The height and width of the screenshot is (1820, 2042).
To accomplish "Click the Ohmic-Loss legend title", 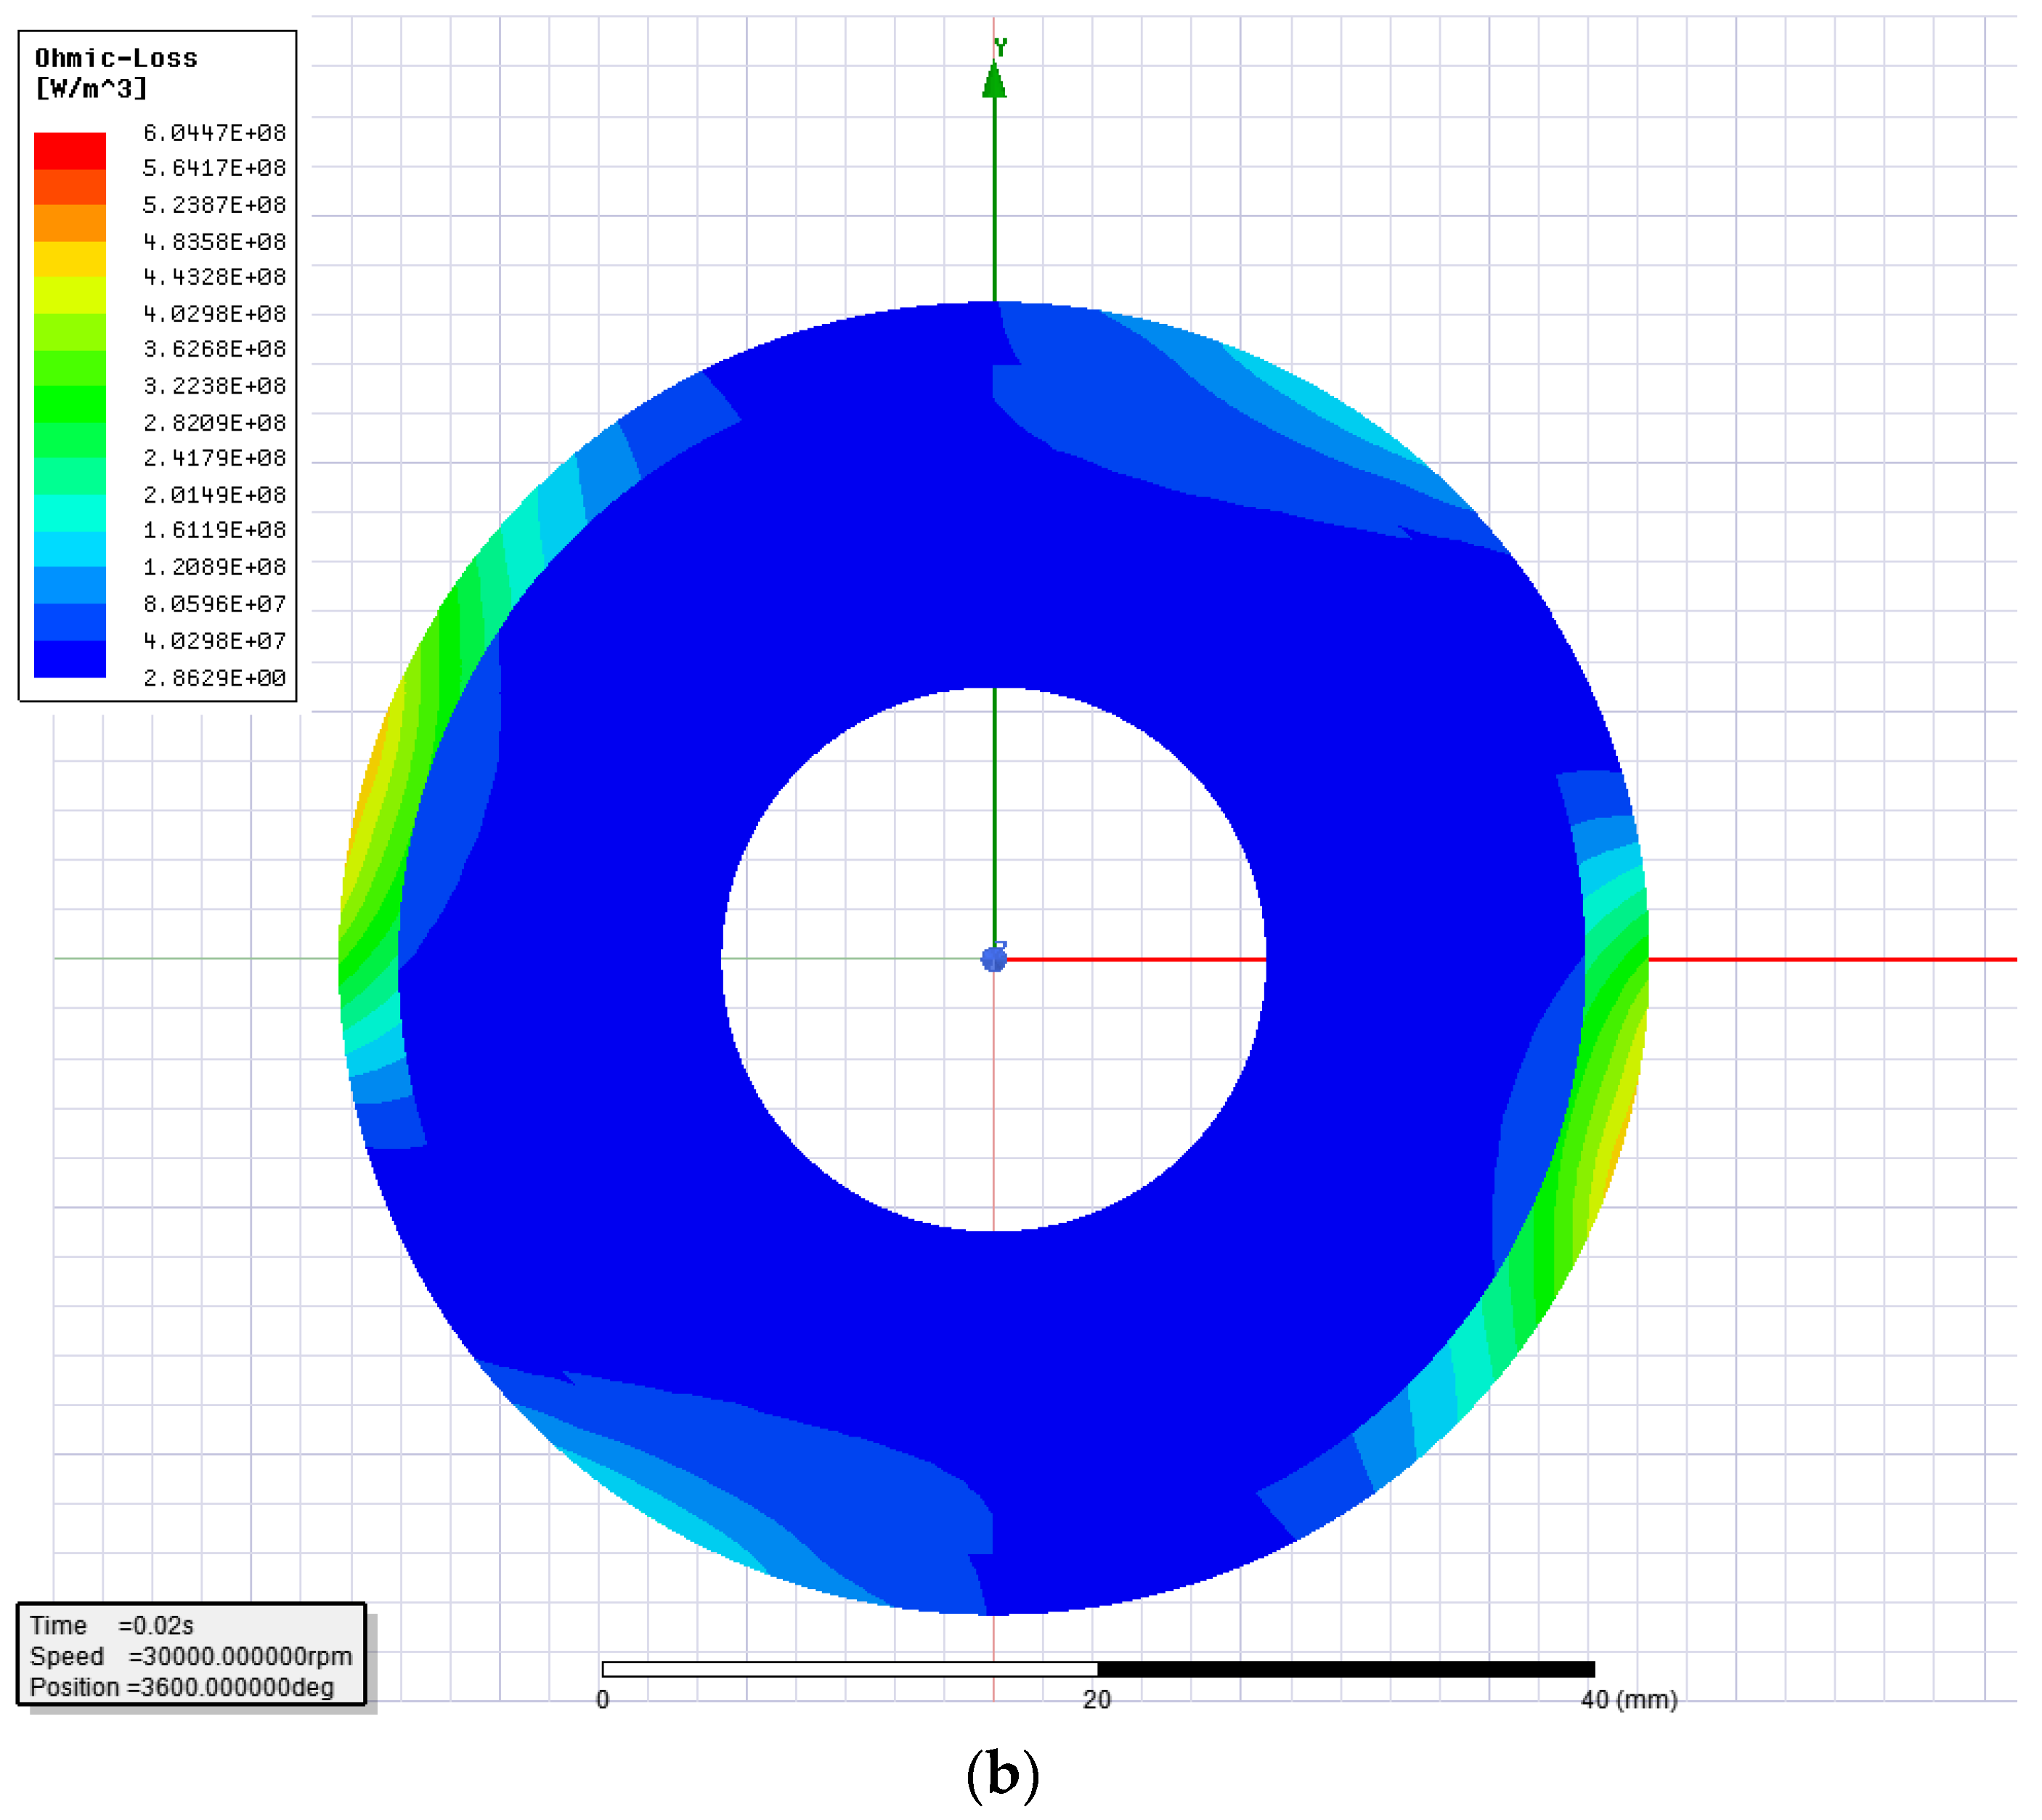I will [x=116, y=59].
